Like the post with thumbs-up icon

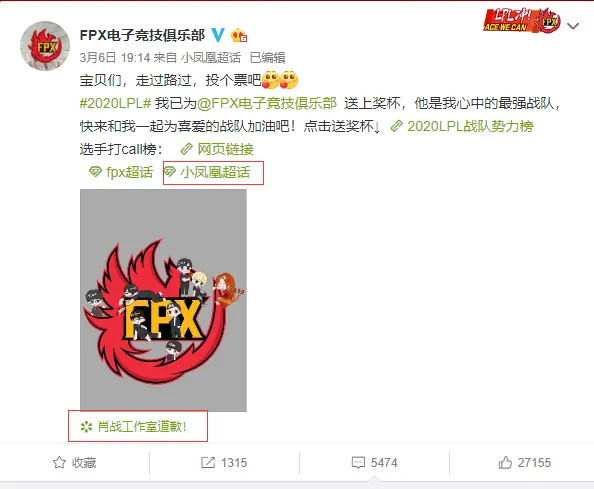(x=505, y=462)
